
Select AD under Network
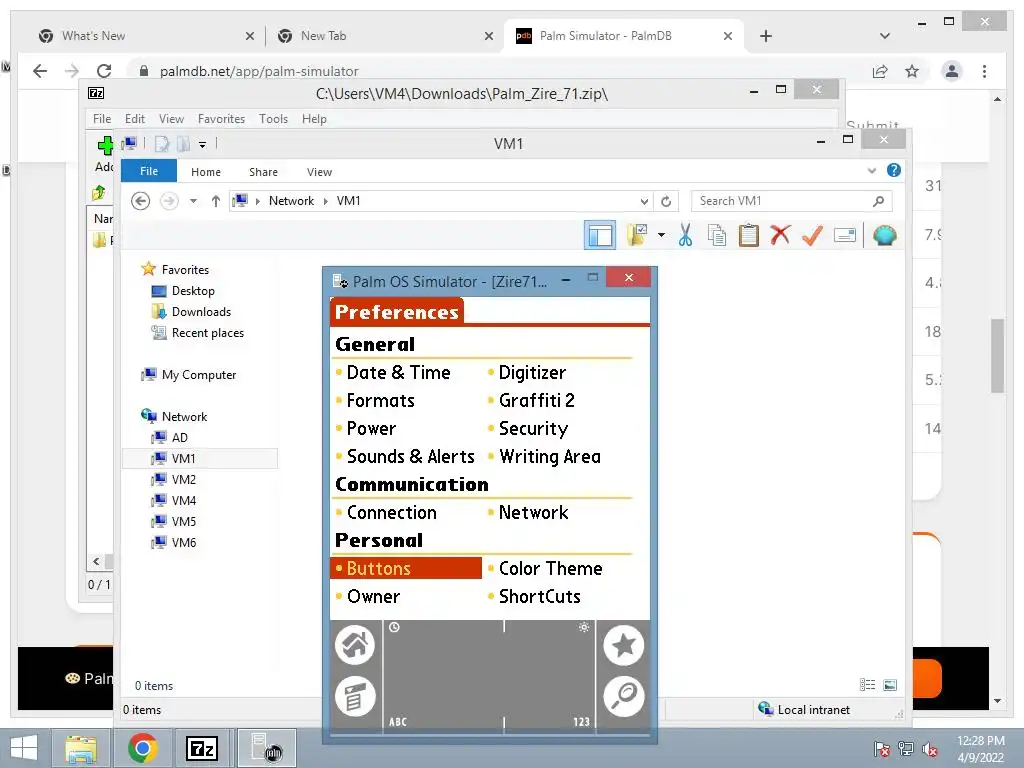[180, 438]
